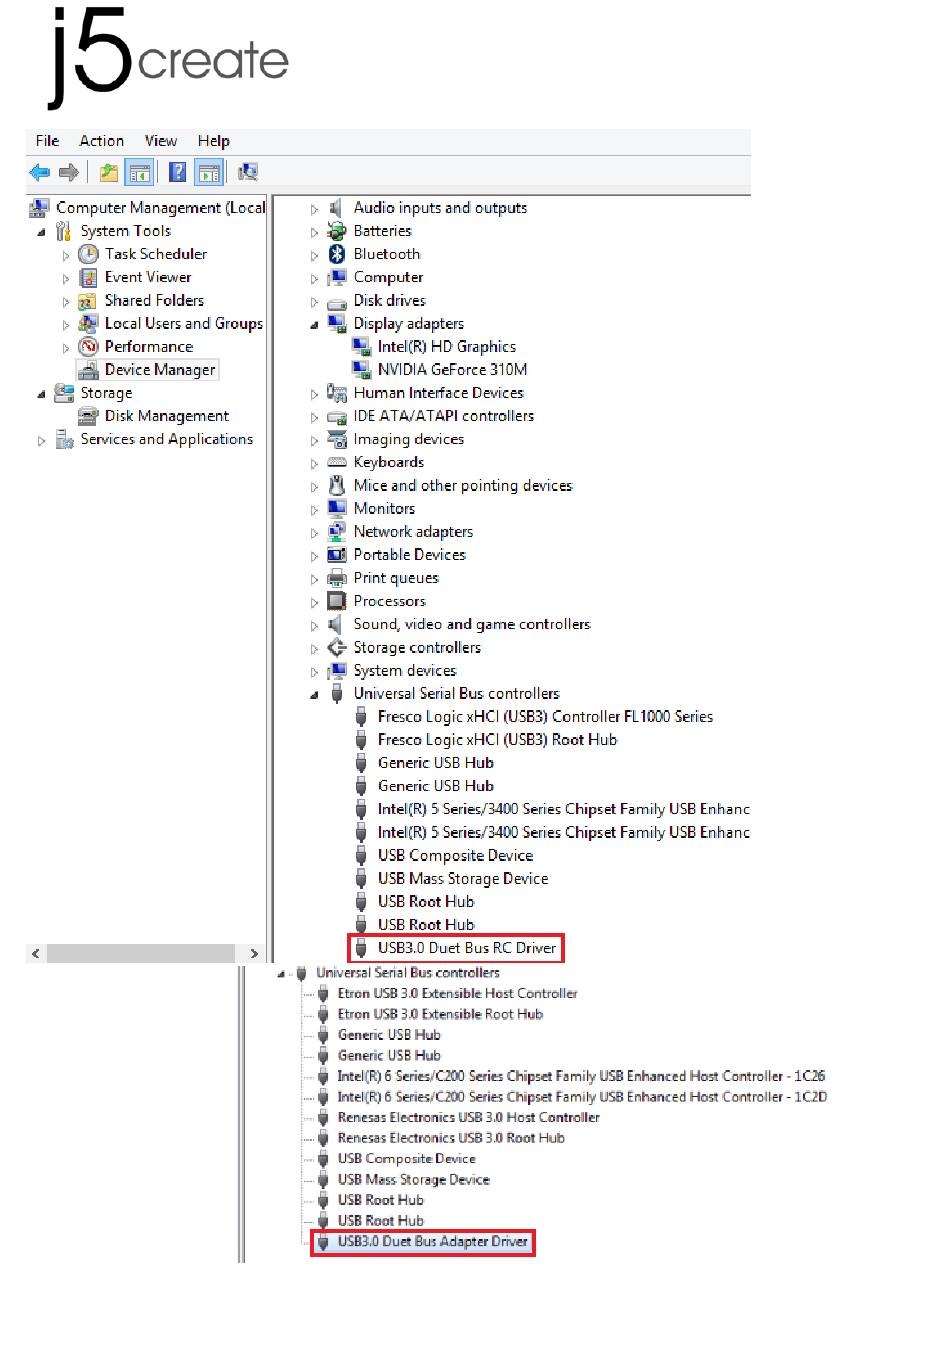Click the Imaging devices icon
Viewport: 950px width, 1354px height.
[x=337, y=439]
